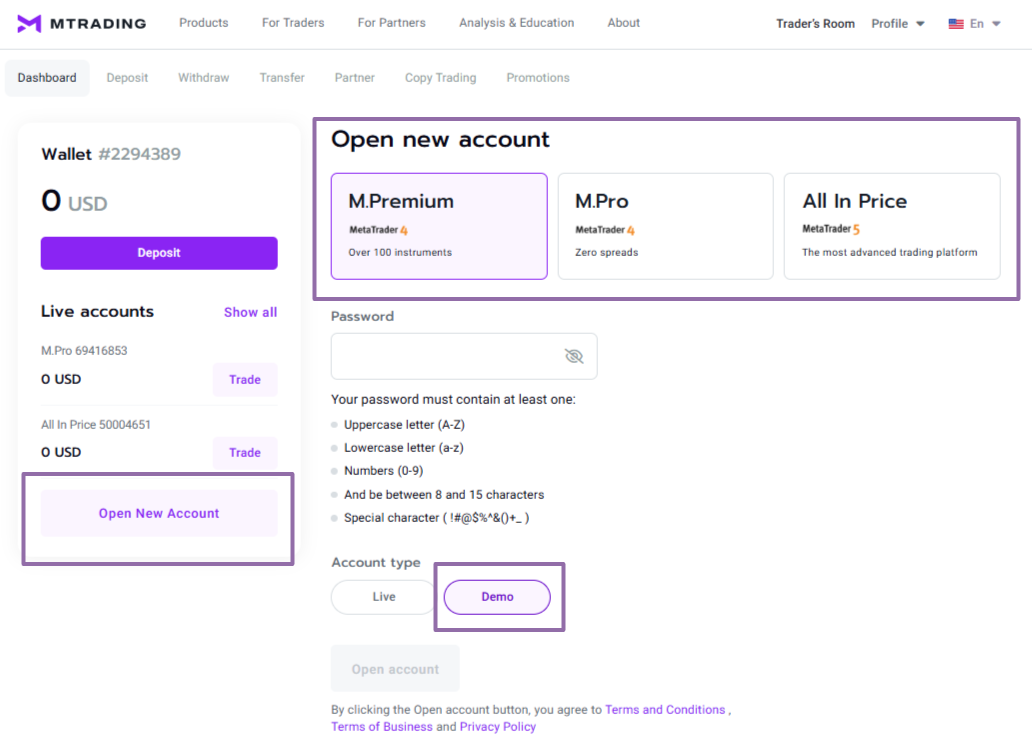Select the M.Premium account card
1032x756 pixels.
[x=439, y=226]
